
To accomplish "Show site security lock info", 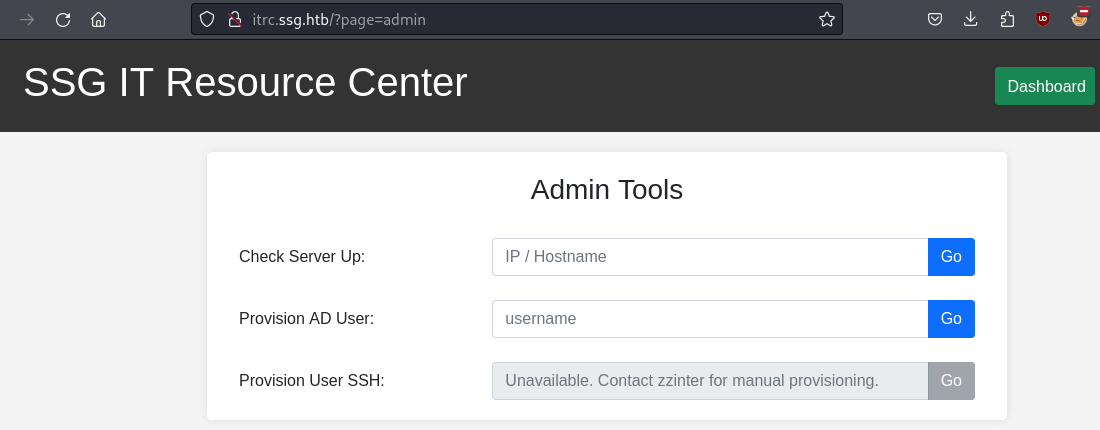I will click(235, 19).
